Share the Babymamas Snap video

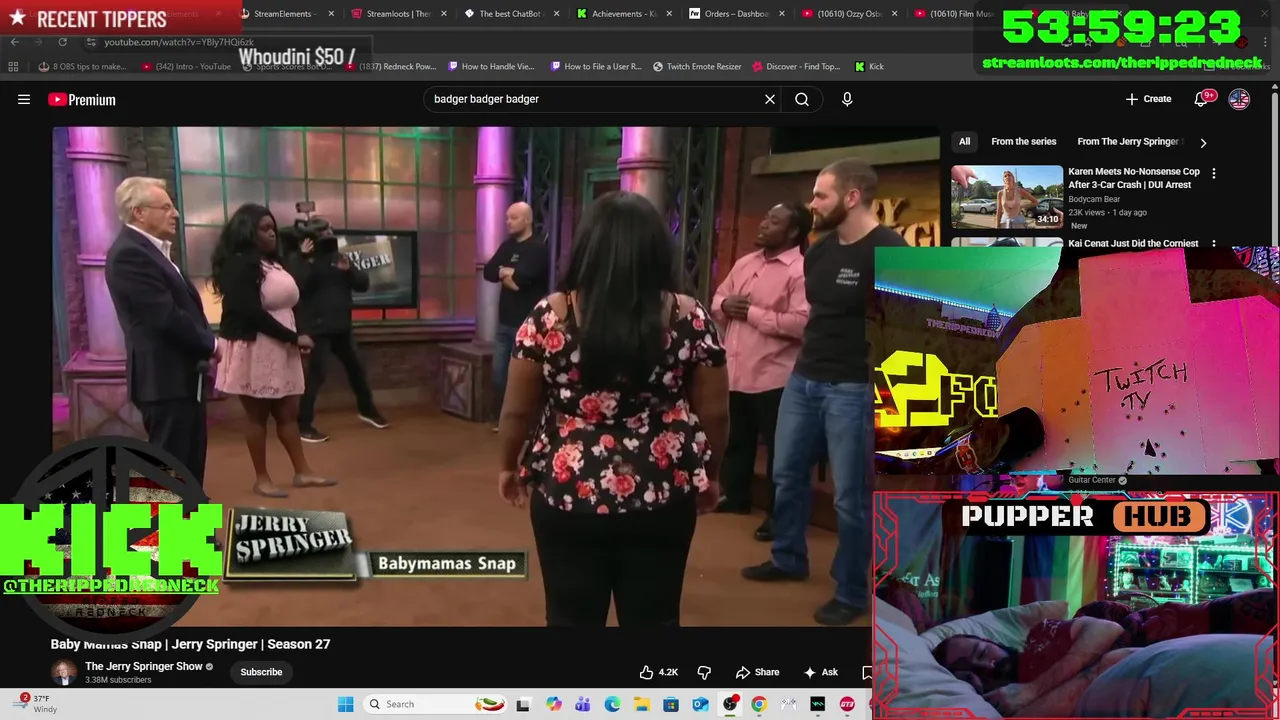tap(757, 672)
